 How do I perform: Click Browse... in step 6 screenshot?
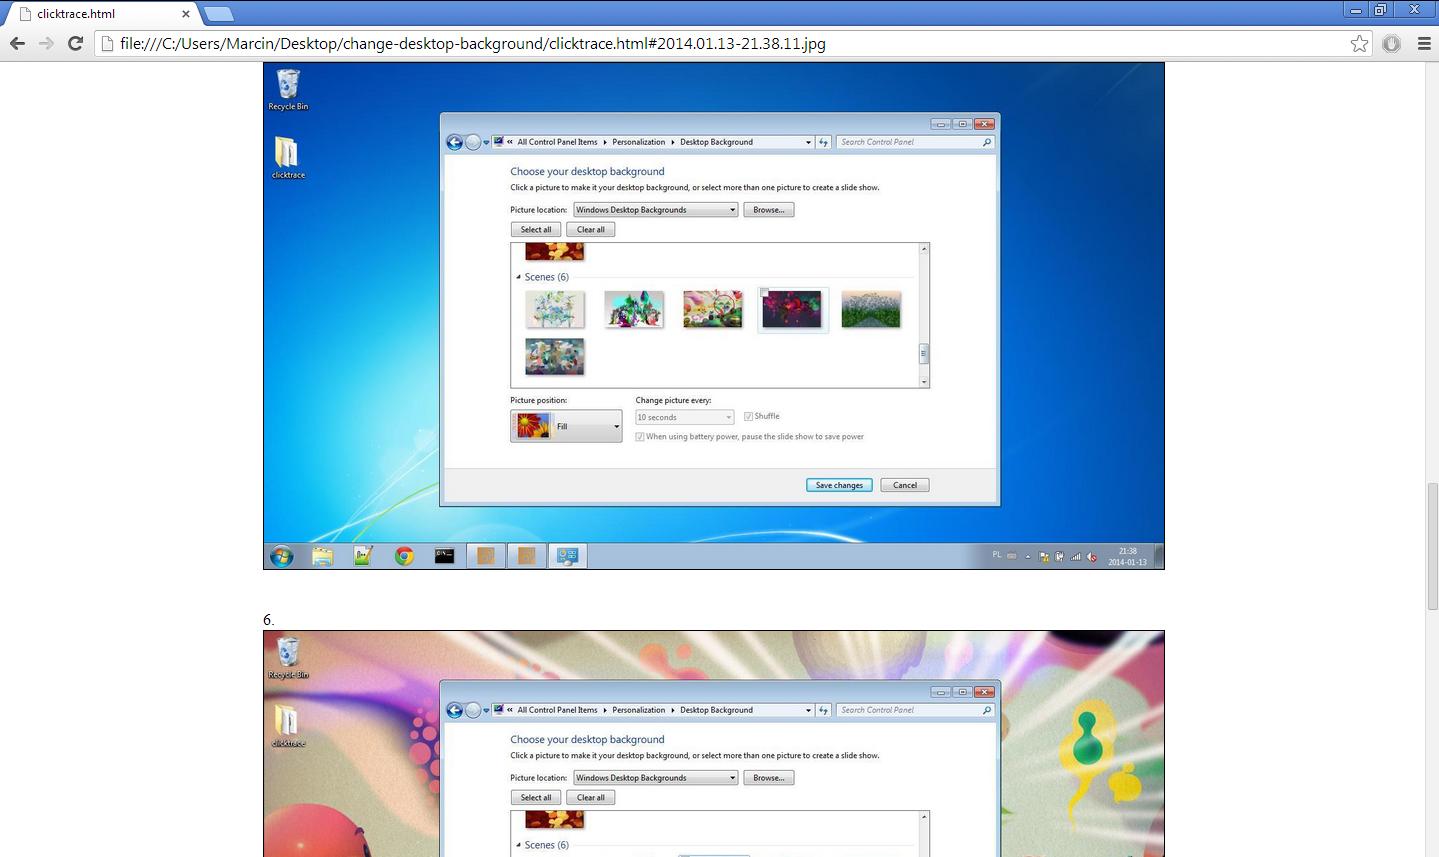[x=769, y=778]
